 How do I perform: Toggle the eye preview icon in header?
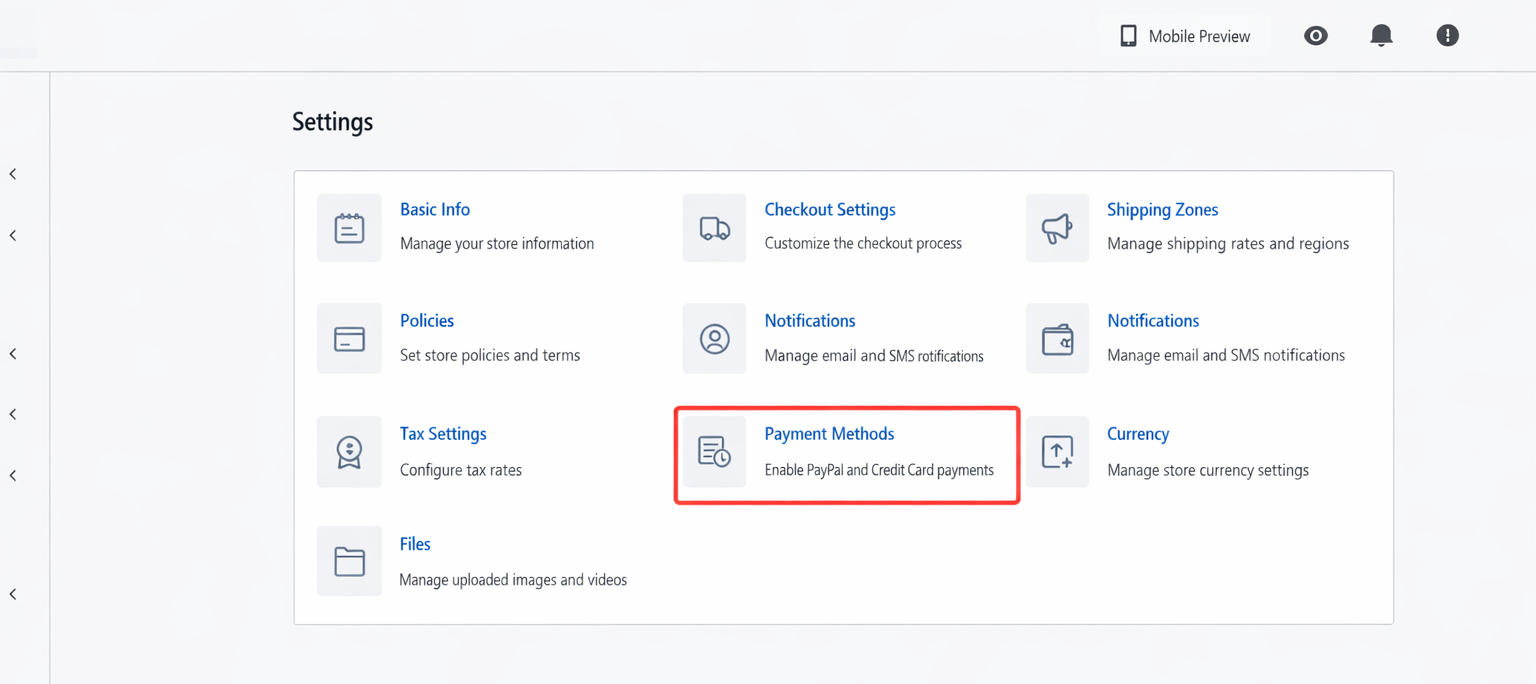tap(1316, 36)
